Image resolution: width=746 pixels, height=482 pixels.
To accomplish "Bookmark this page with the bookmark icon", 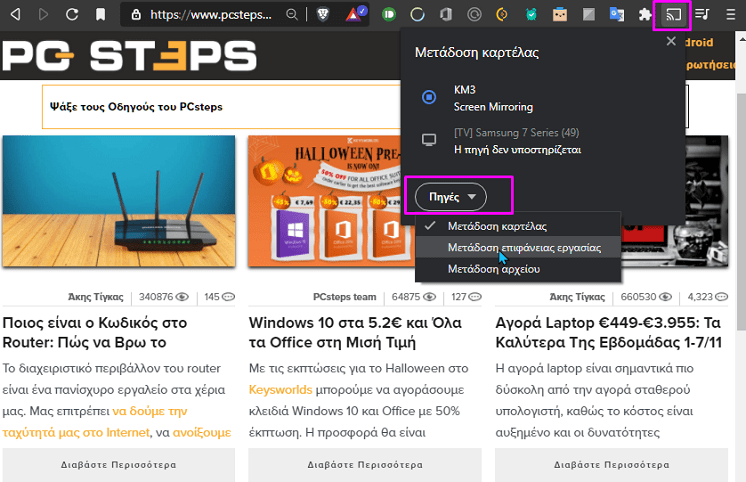I will [100, 14].
